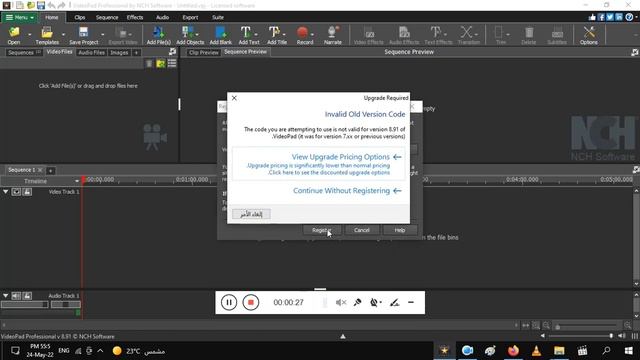
Task: Expand the Add Text dropdown arrow
Action: [256, 34]
